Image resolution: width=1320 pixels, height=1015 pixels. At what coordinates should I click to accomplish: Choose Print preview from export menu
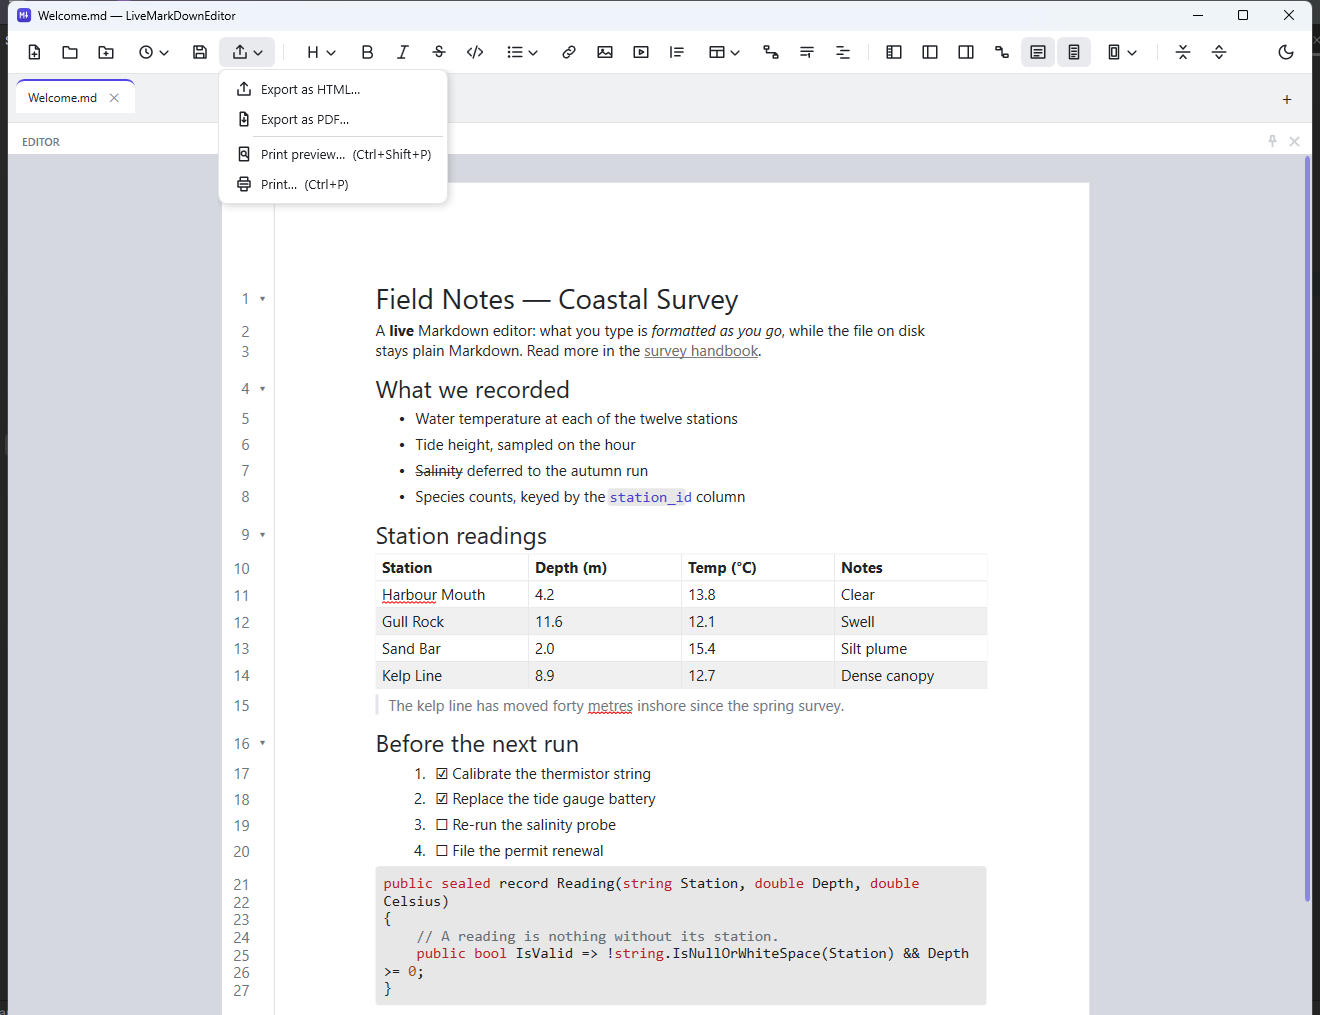click(333, 154)
